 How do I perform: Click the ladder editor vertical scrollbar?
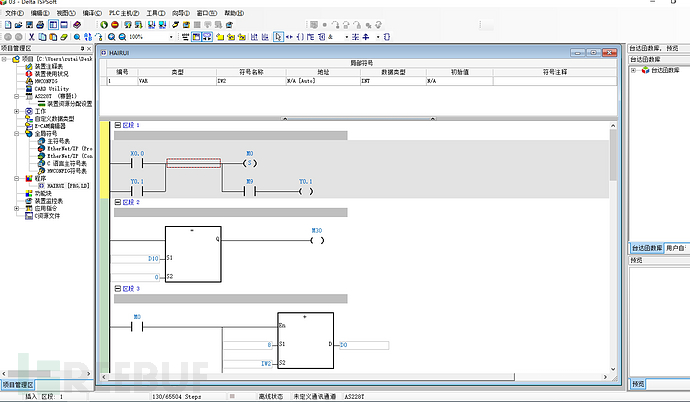(x=617, y=250)
